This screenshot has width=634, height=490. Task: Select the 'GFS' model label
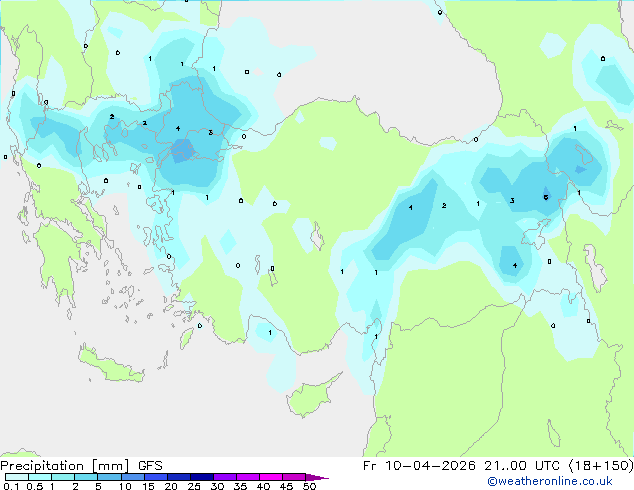150,466
